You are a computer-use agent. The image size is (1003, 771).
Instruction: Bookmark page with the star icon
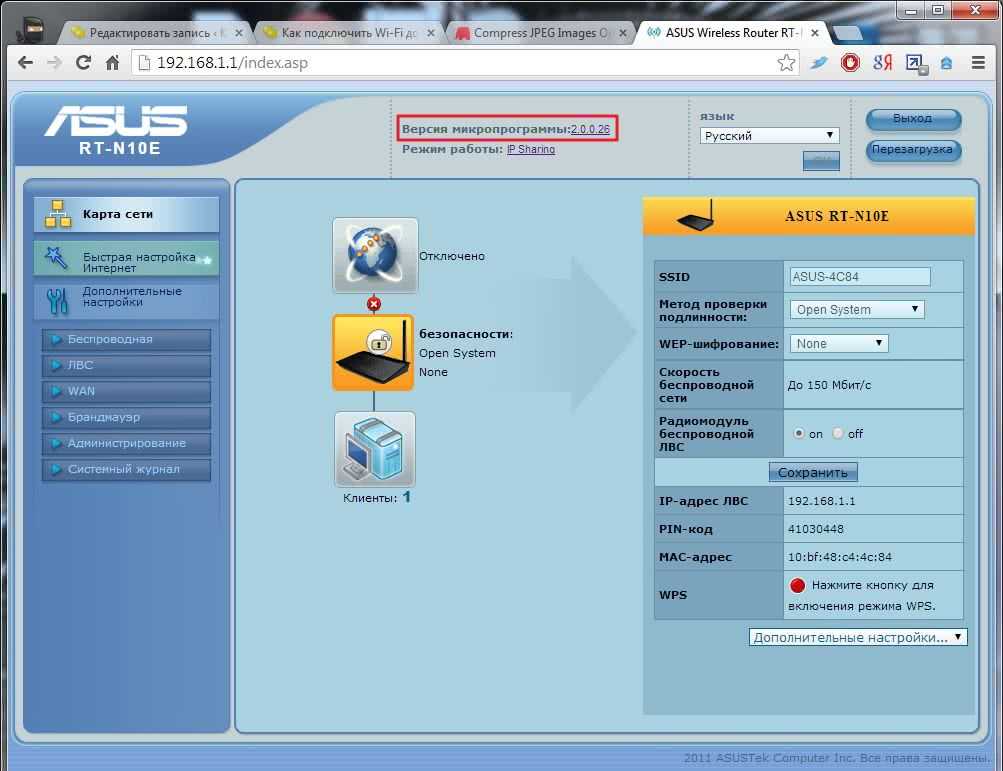[x=786, y=63]
